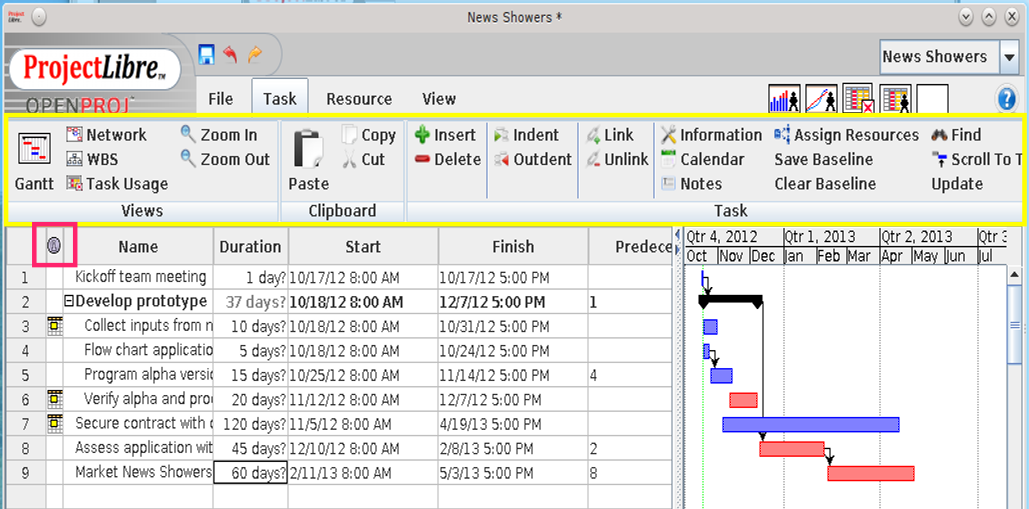Click the black summary Gantt bar
Image resolution: width=1029 pixels, height=509 pixels.
(730, 300)
